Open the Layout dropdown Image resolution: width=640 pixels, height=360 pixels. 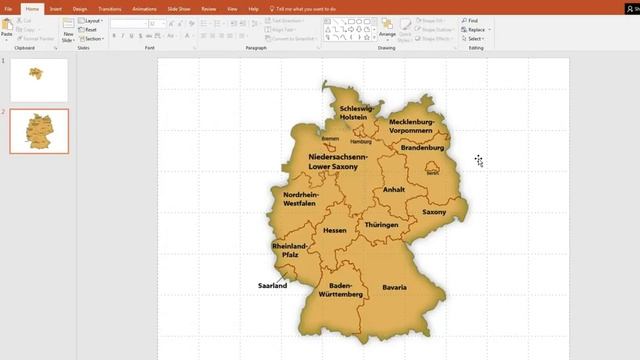point(91,20)
